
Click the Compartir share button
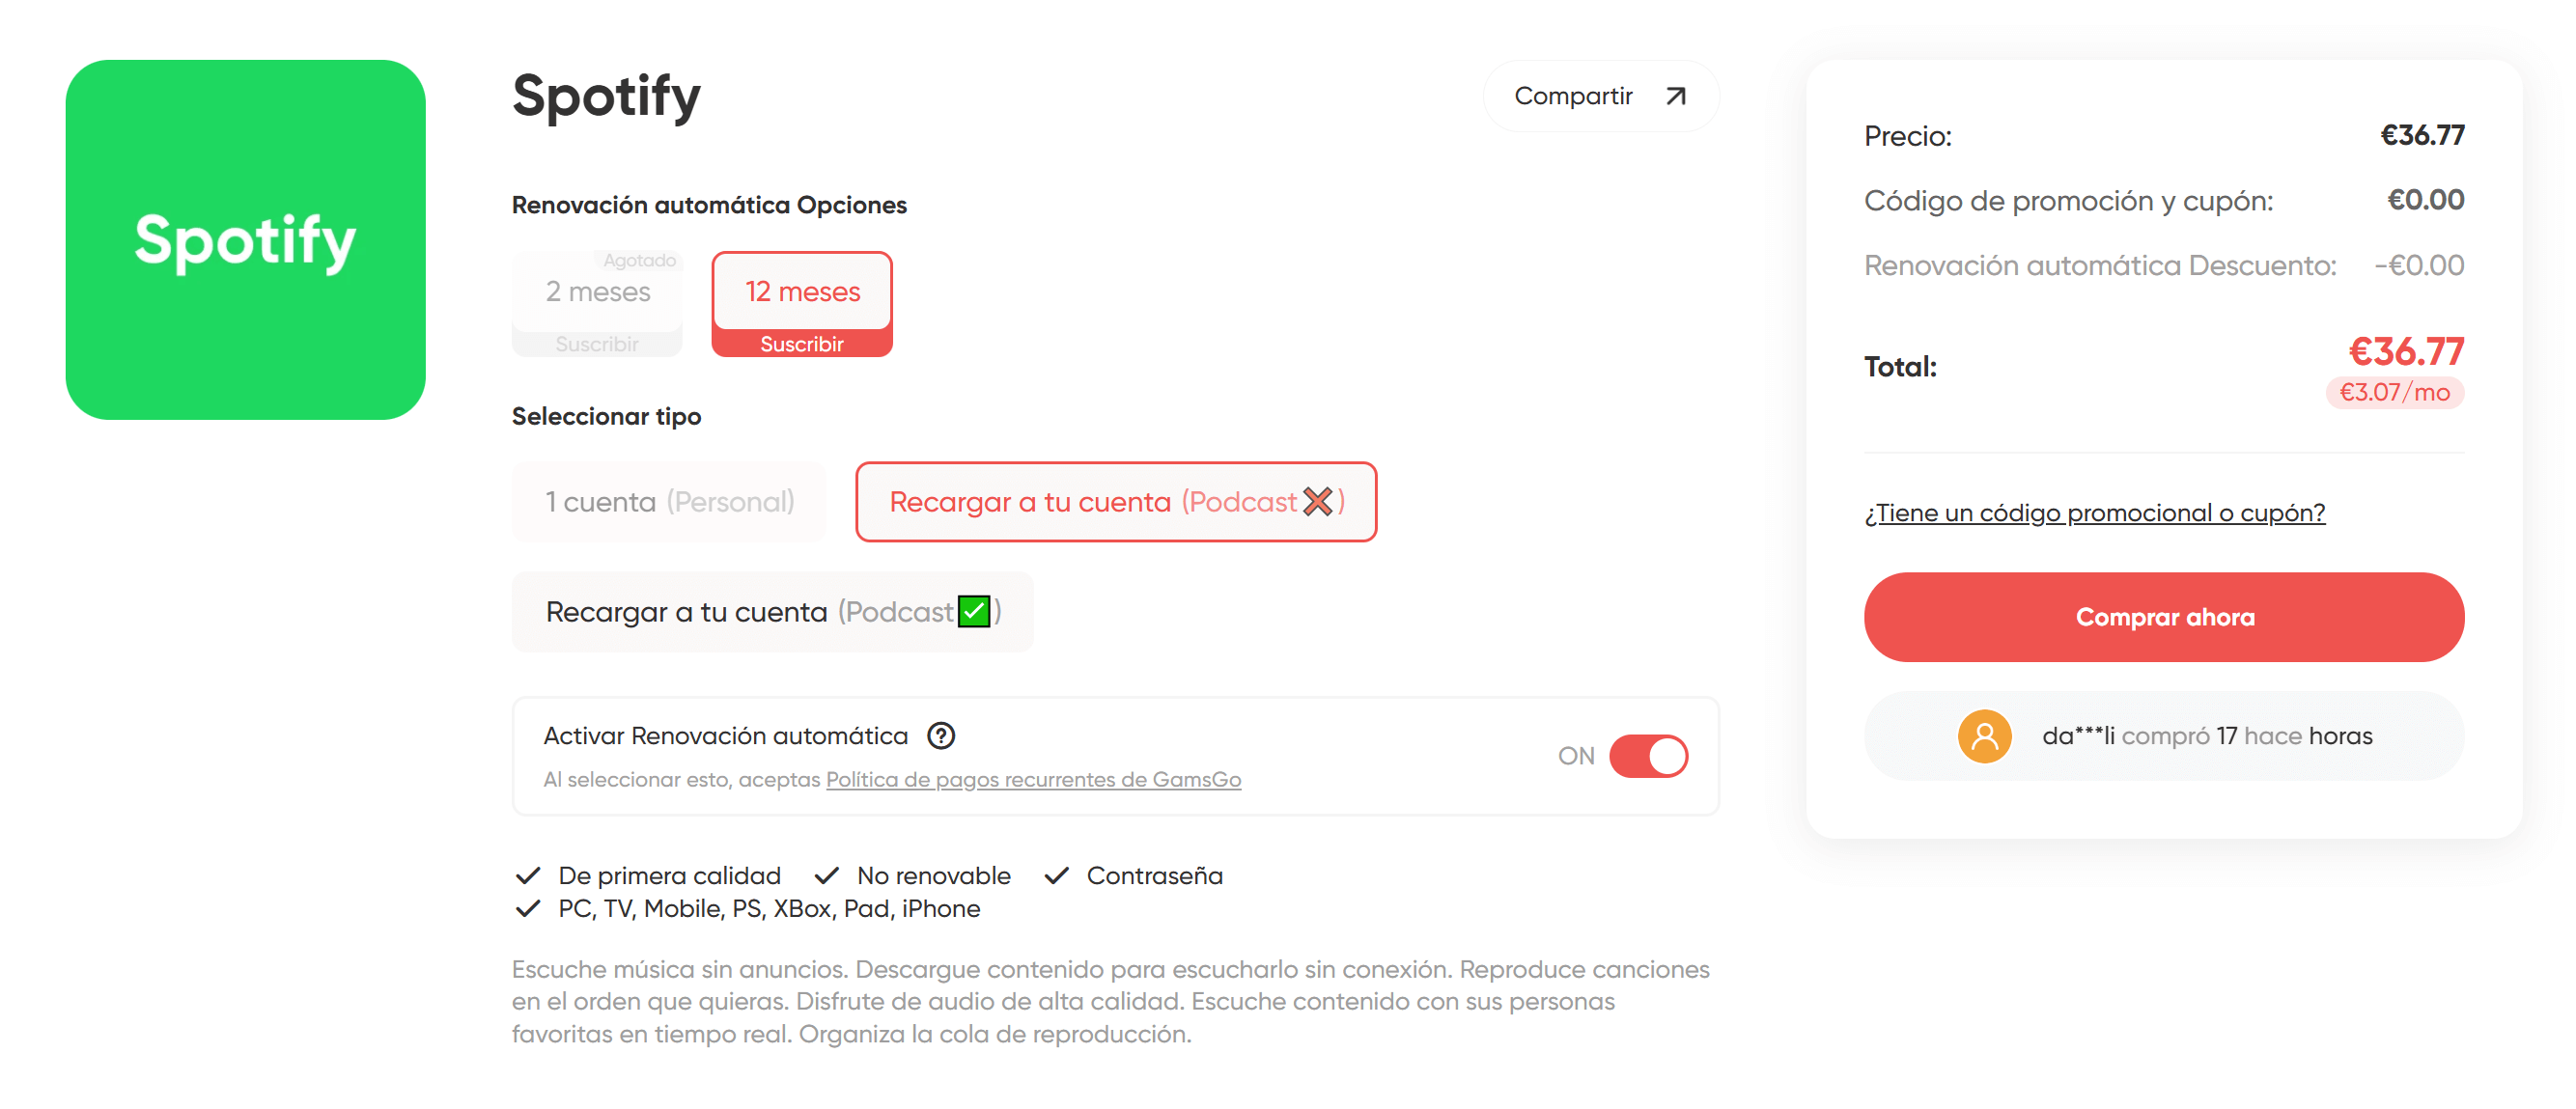[x=1599, y=96]
